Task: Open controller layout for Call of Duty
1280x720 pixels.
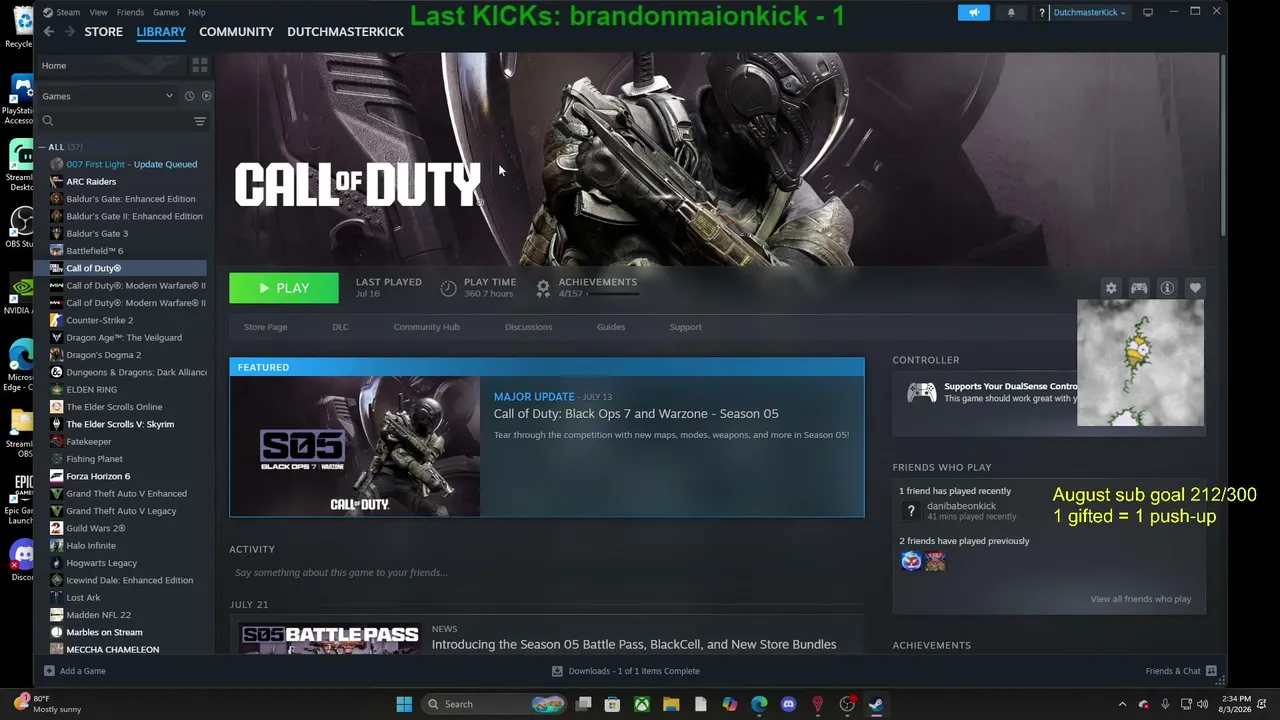Action: [x=1139, y=288]
